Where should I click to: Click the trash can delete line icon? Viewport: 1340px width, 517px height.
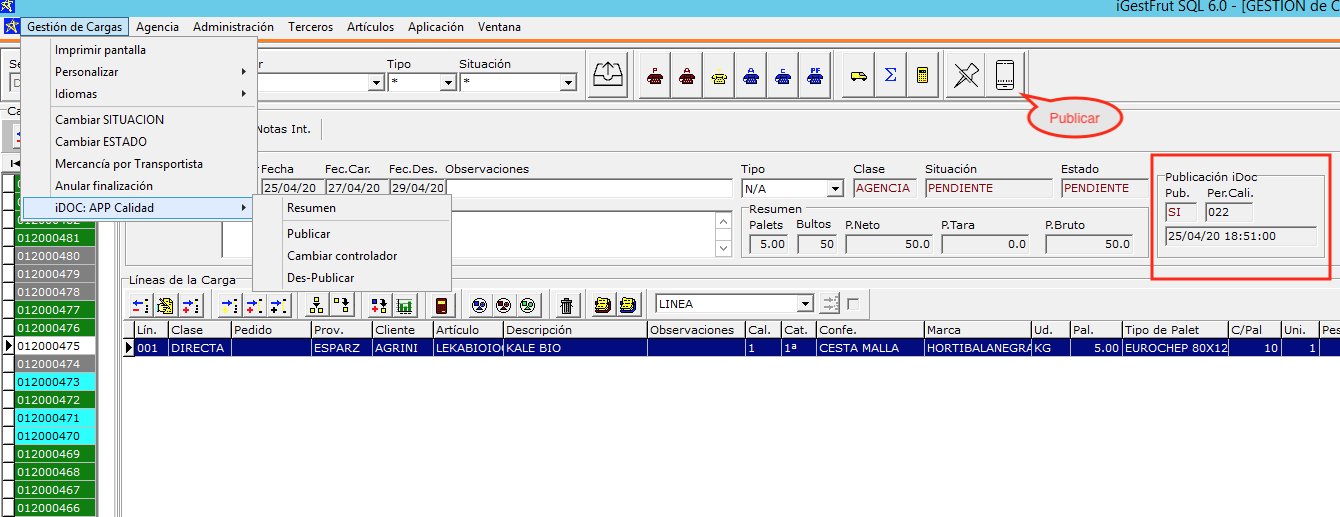[x=567, y=305]
